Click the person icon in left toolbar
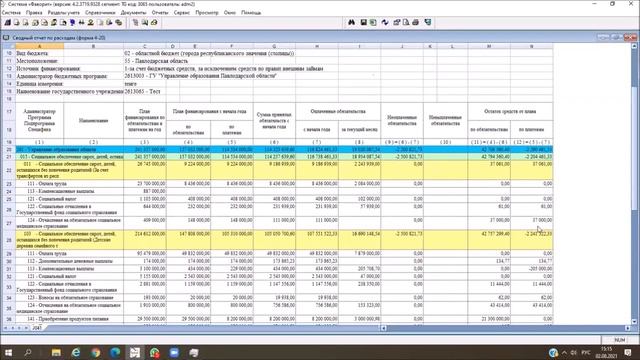640x360 pixels. tap(91, 22)
